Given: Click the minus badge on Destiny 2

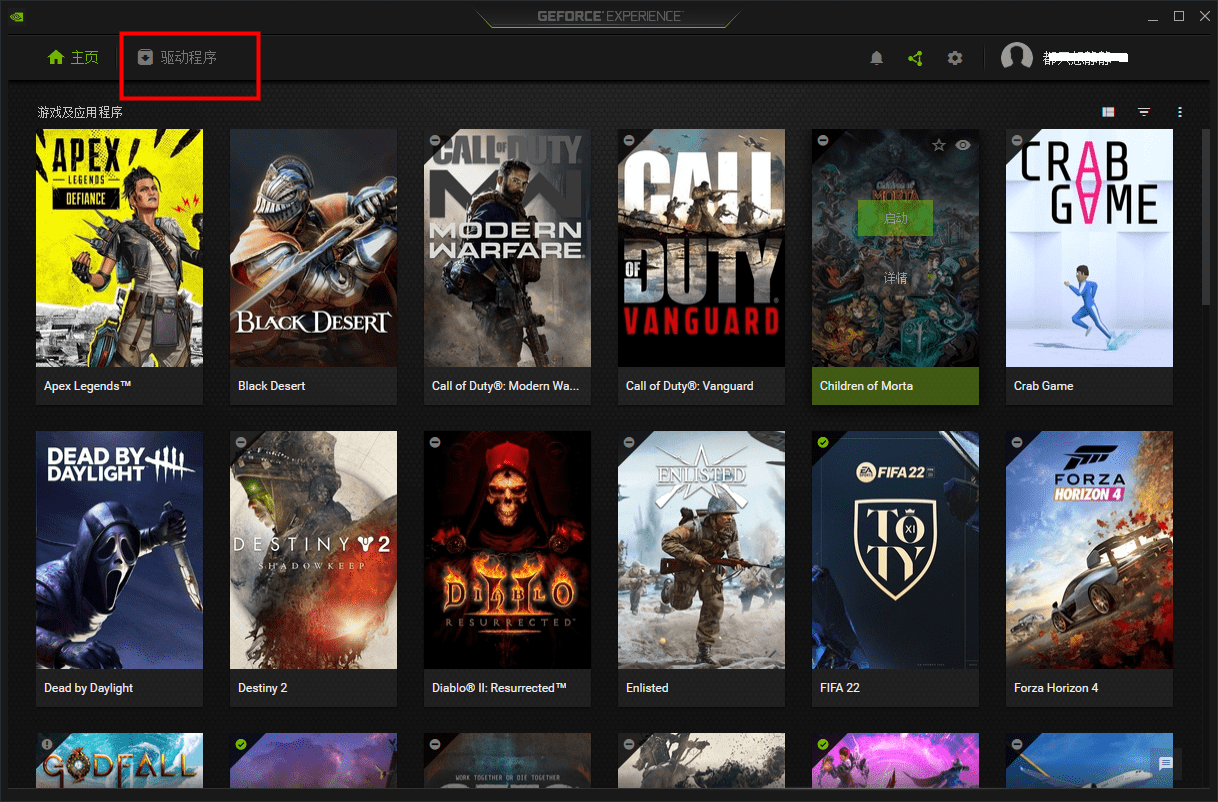Looking at the screenshot, I should [x=241, y=442].
